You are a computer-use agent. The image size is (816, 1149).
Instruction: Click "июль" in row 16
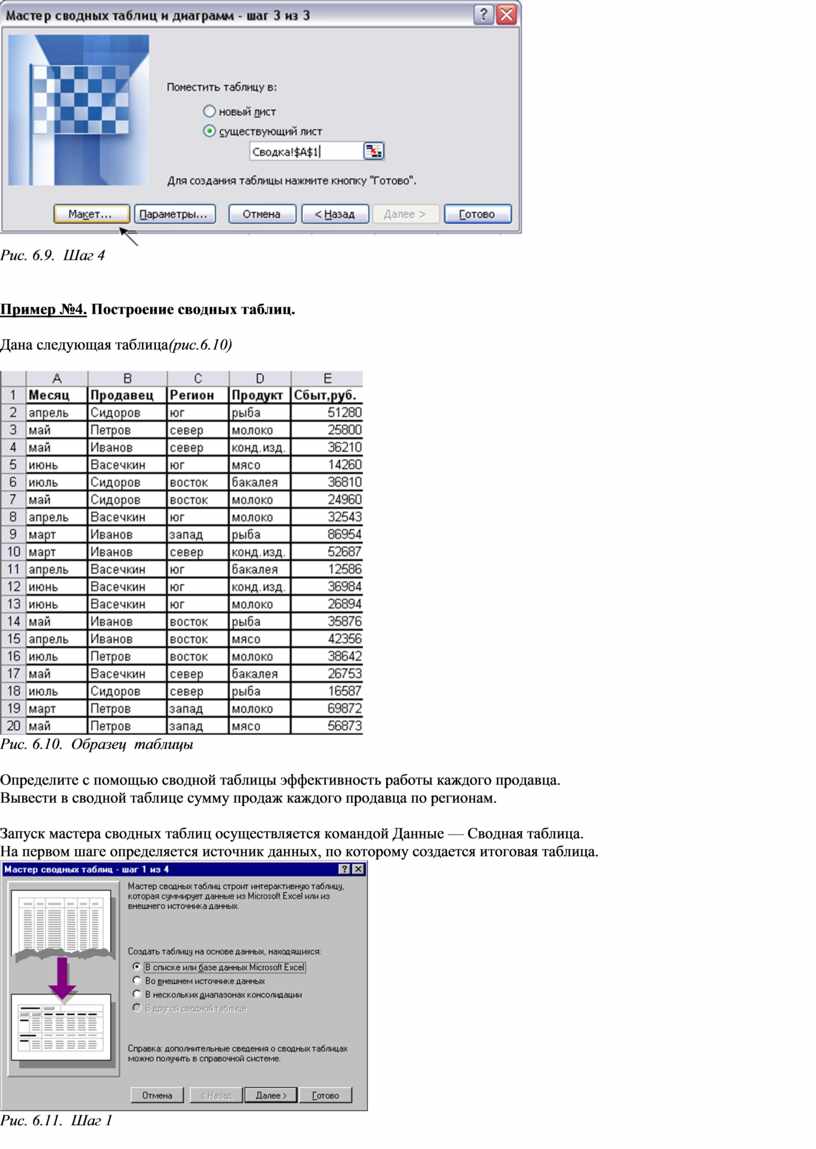pos(57,657)
